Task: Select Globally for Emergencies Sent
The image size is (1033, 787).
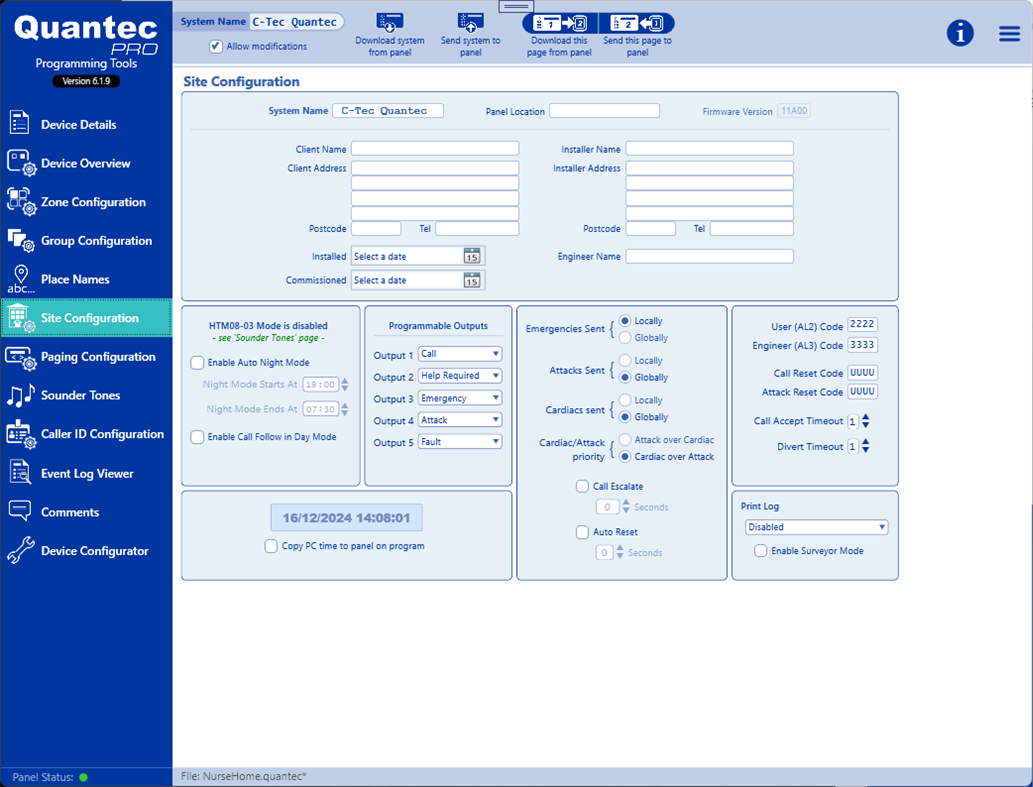Action: click(625, 337)
